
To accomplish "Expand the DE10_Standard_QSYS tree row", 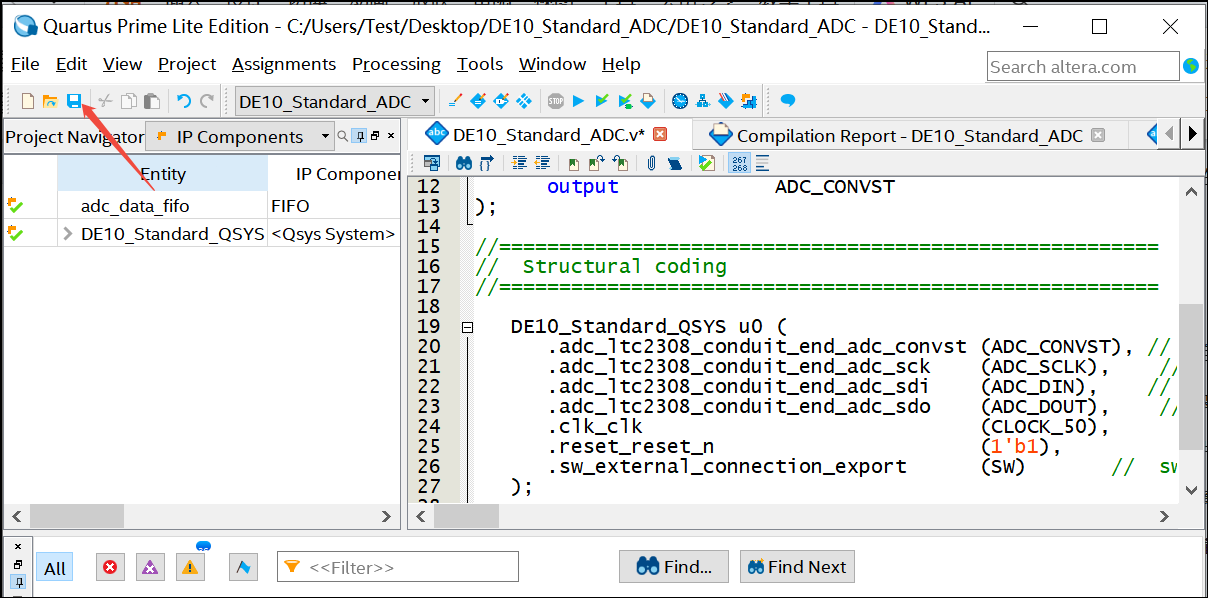I will point(68,234).
